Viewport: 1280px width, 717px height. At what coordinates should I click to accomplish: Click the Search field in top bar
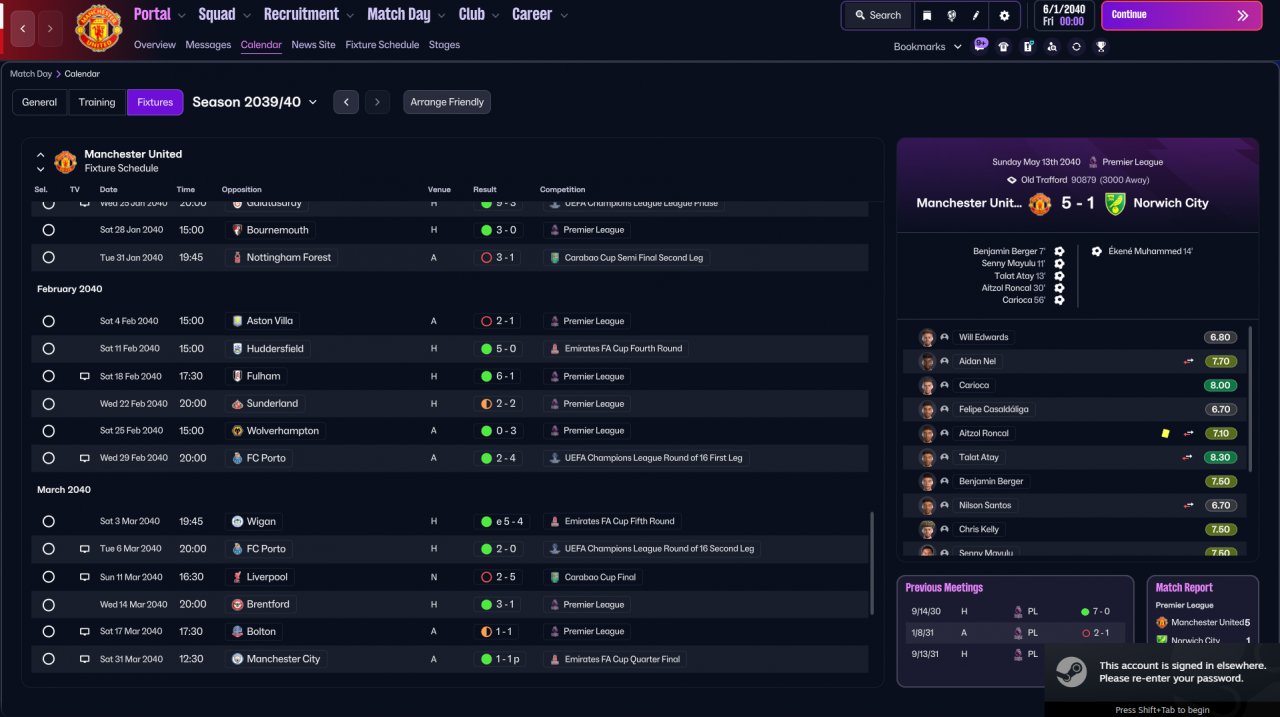click(x=878, y=15)
